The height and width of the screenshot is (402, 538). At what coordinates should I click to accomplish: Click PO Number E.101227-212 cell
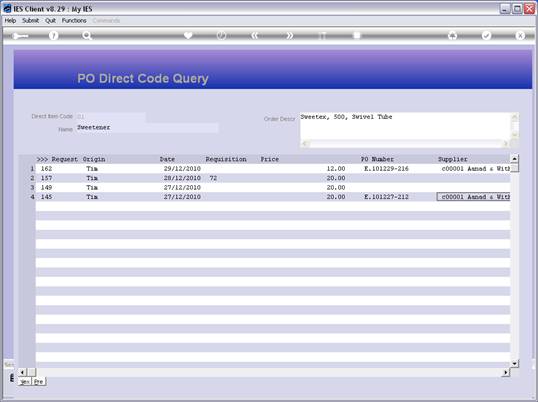click(x=386, y=197)
